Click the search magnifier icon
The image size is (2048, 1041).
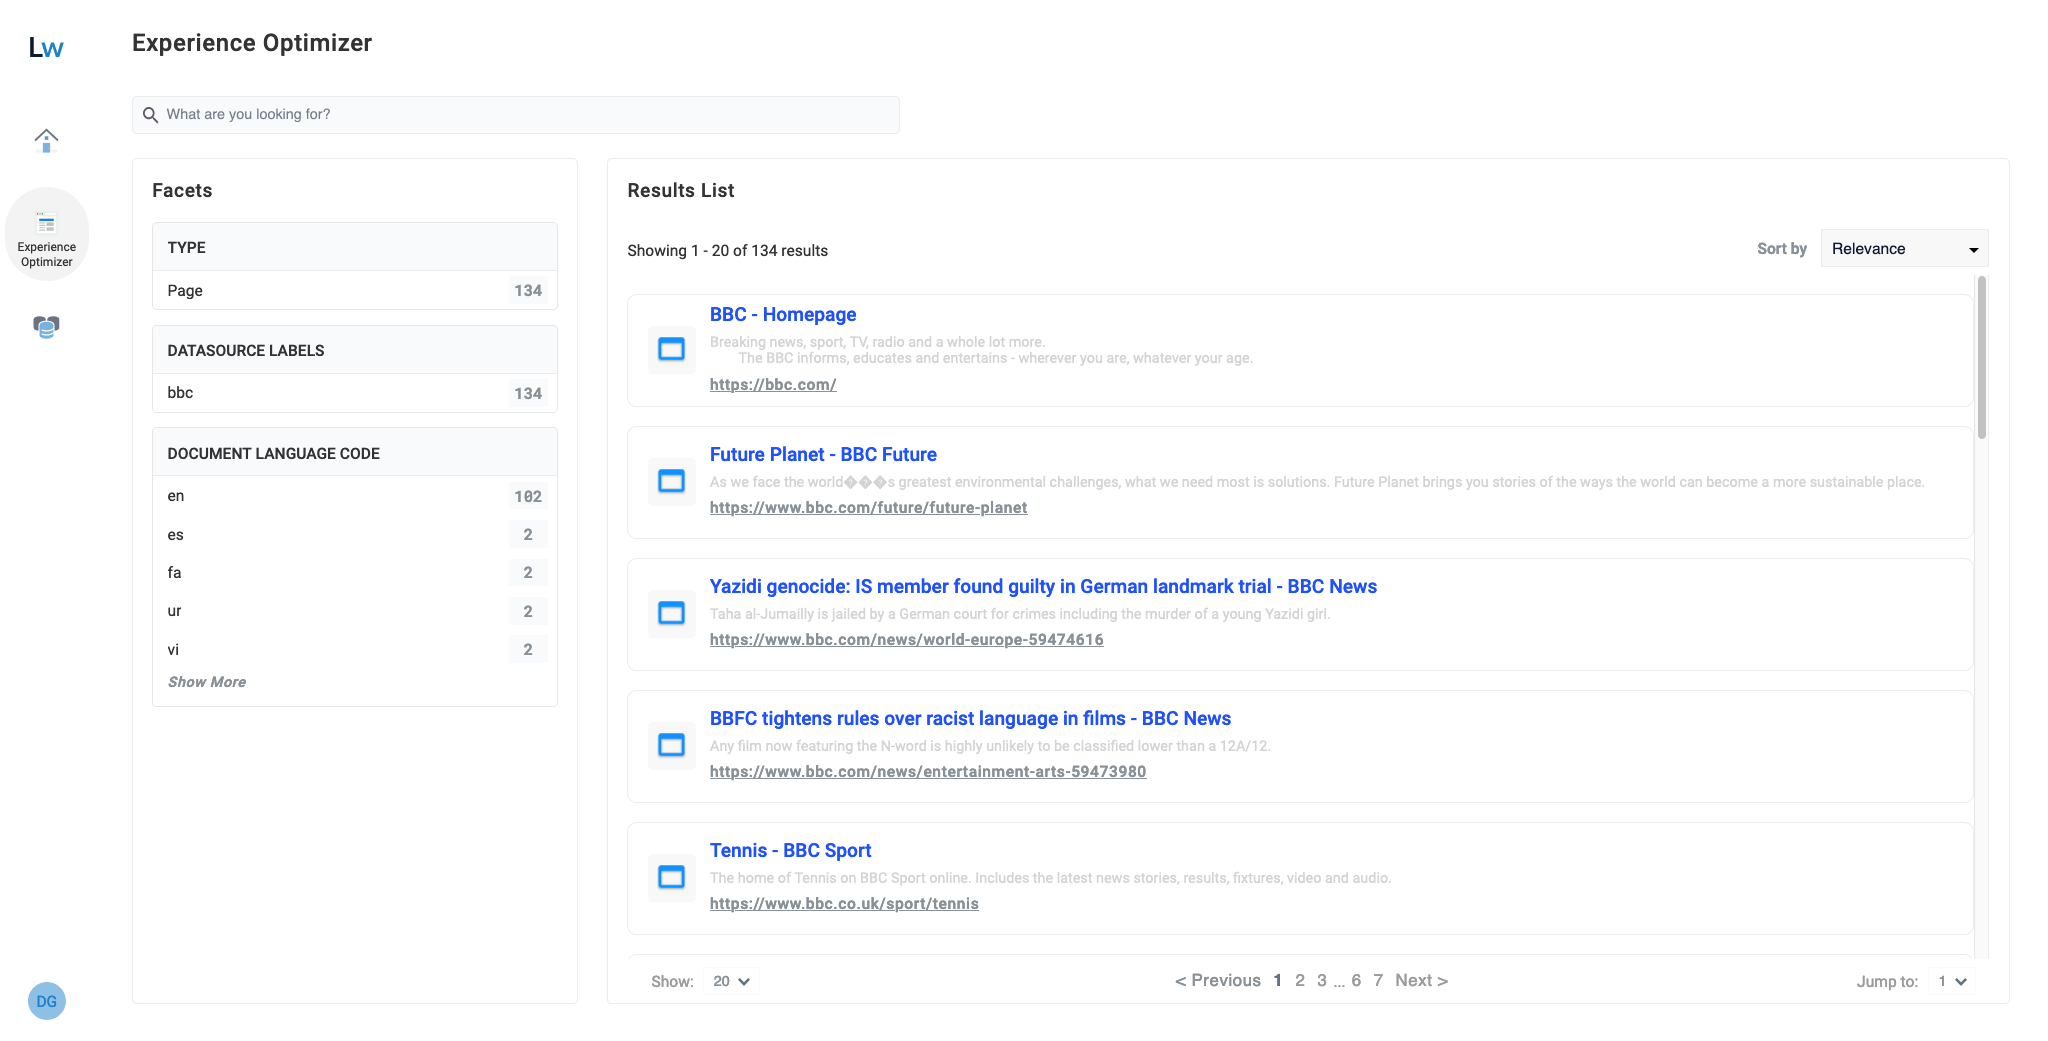(151, 114)
